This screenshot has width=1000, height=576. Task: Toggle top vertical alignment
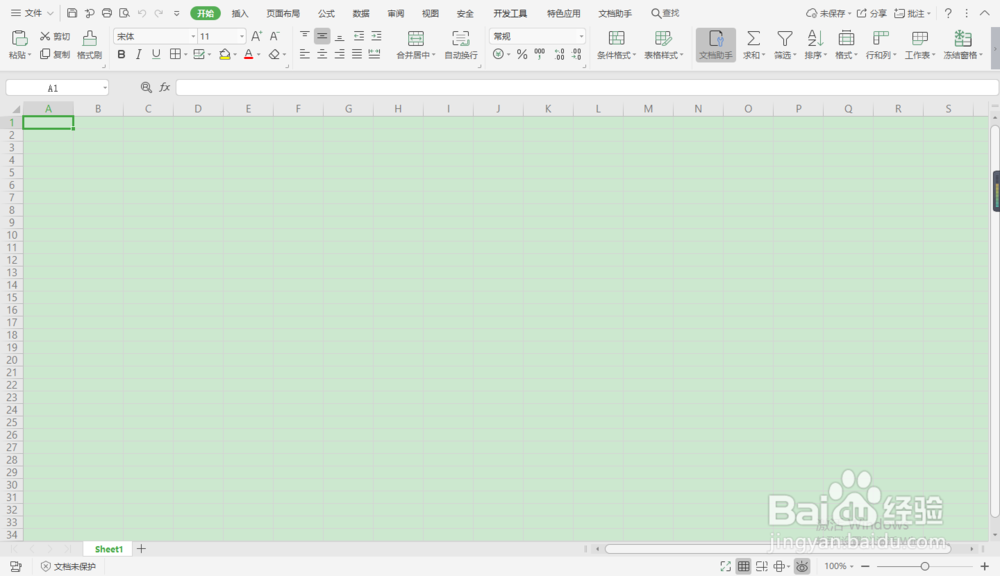click(x=305, y=36)
